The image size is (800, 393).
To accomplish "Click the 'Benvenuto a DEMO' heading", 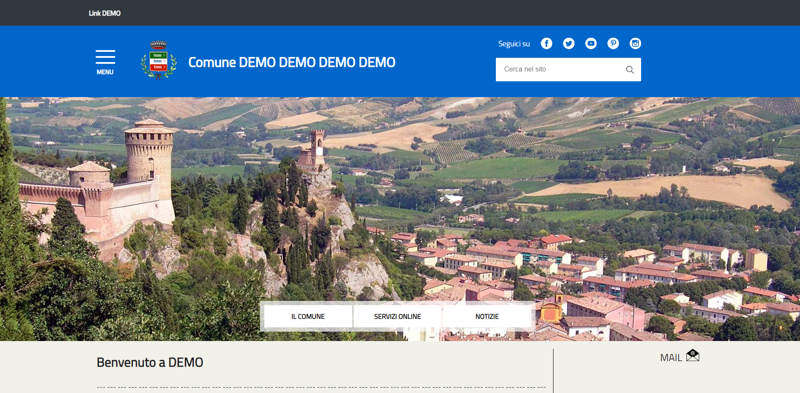I will [150, 362].
